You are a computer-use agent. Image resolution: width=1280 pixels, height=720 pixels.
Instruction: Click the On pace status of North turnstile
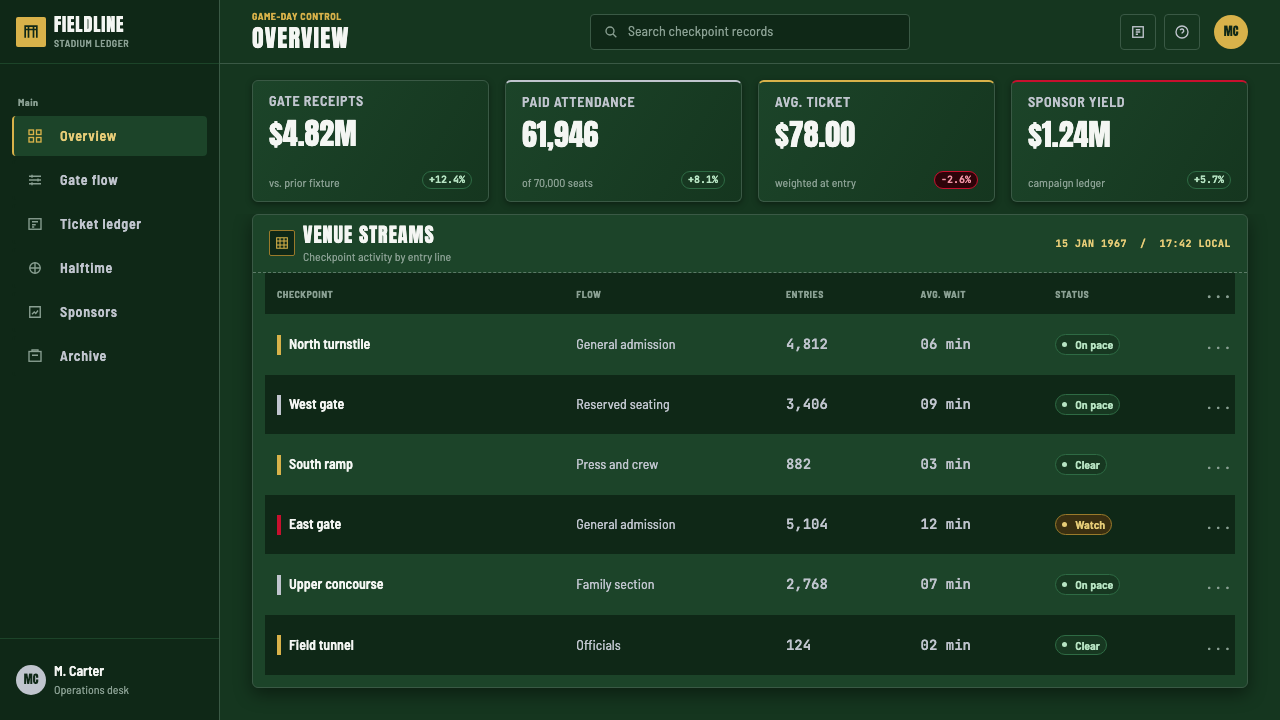(1087, 345)
